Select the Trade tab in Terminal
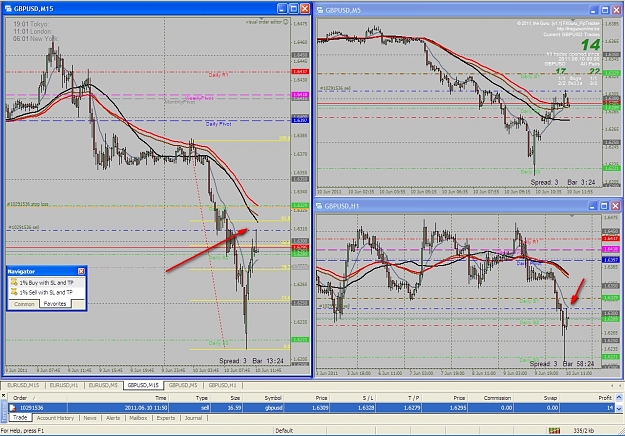The image size is (625, 436). click(20, 418)
